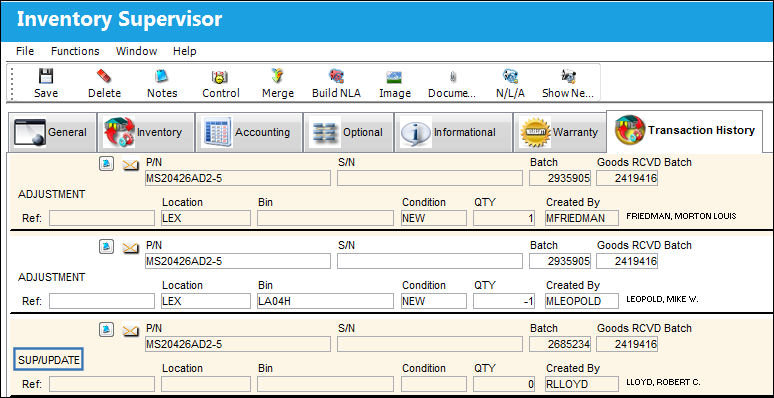Click the name FRIEDMAN, MORTON LOUIS
The image size is (774, 398).
coord(681,216)
